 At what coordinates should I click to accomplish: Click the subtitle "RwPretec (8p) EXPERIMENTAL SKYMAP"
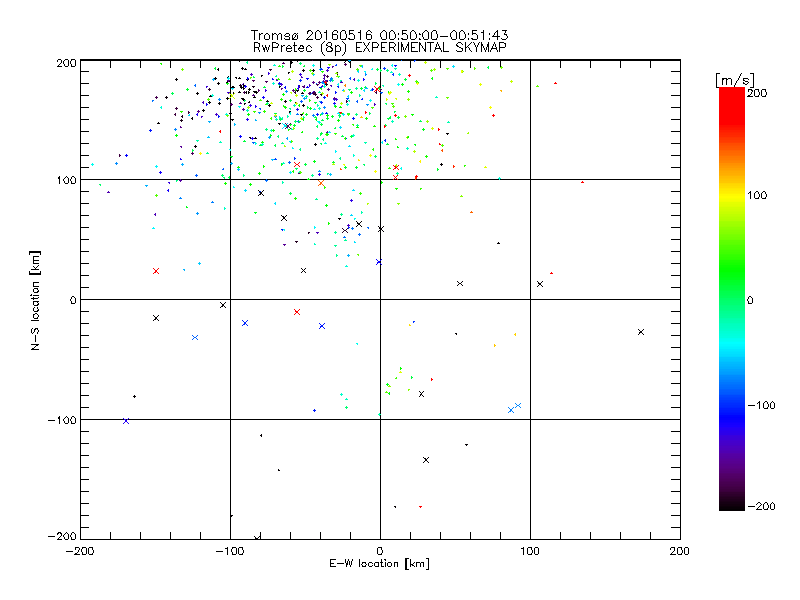(380, 47)
